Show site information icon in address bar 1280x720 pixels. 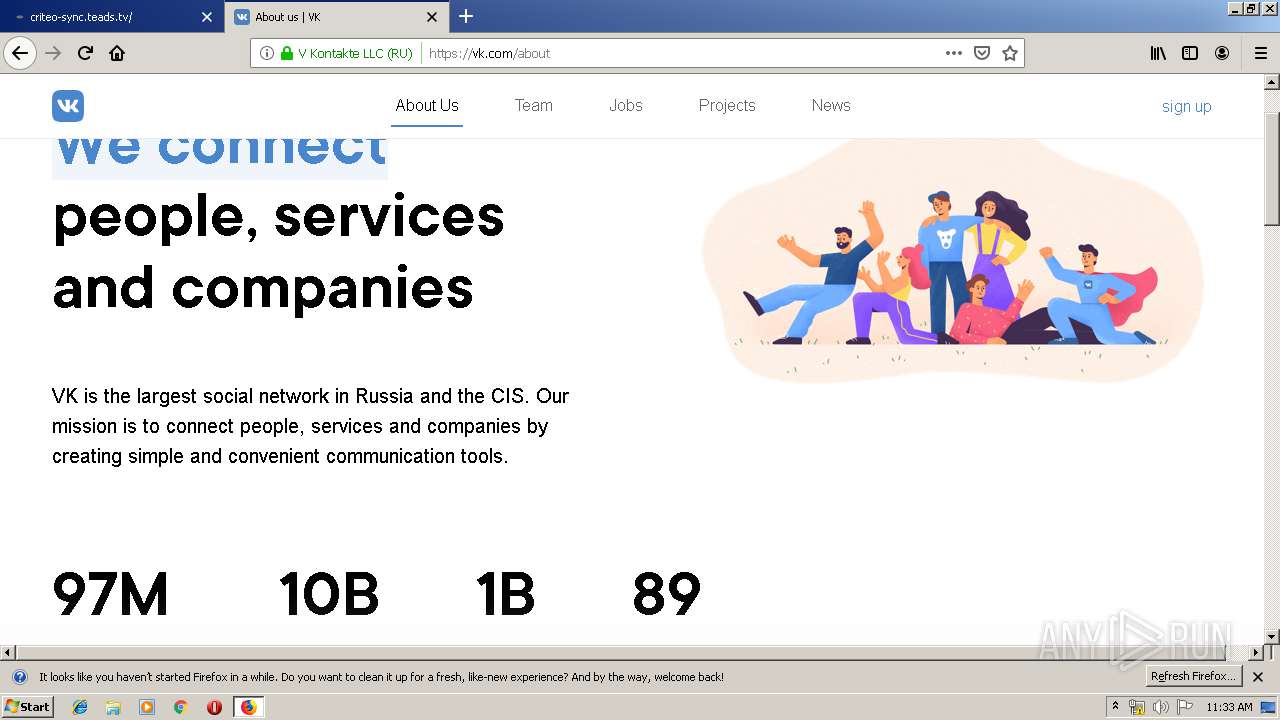coord(266,53)
